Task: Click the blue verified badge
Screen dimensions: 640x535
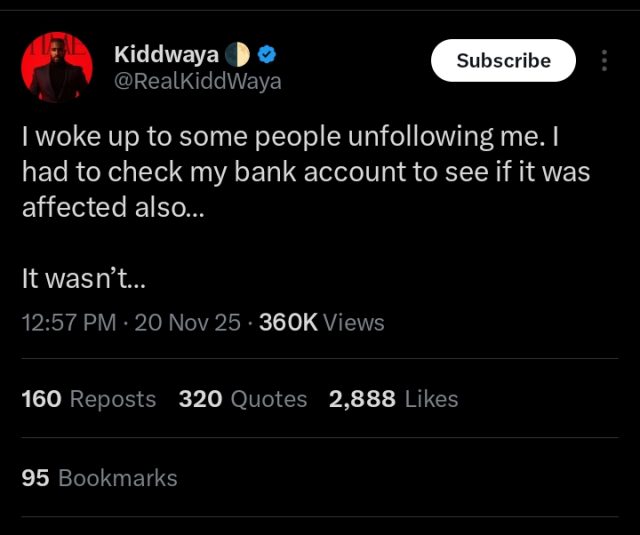Action: [268, 54]
